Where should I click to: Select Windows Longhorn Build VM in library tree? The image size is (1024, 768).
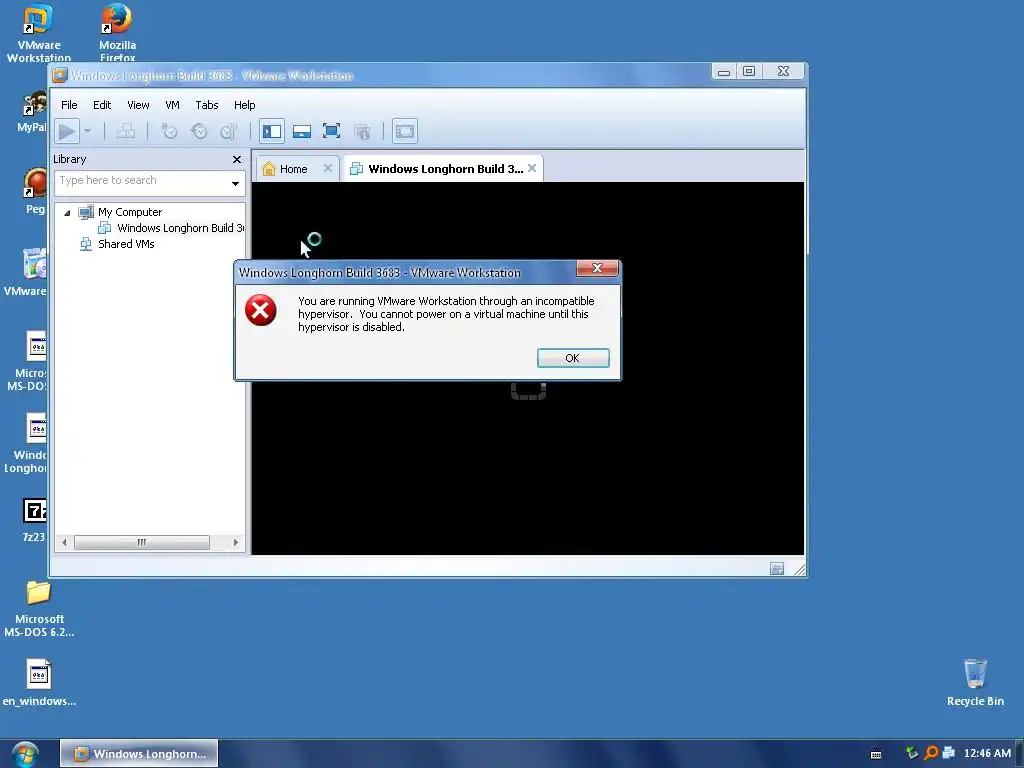click(180, 228)
